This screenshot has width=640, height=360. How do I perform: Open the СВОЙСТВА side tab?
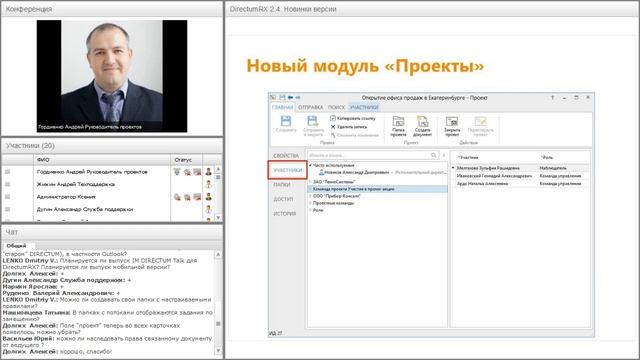tap(286, 156)
